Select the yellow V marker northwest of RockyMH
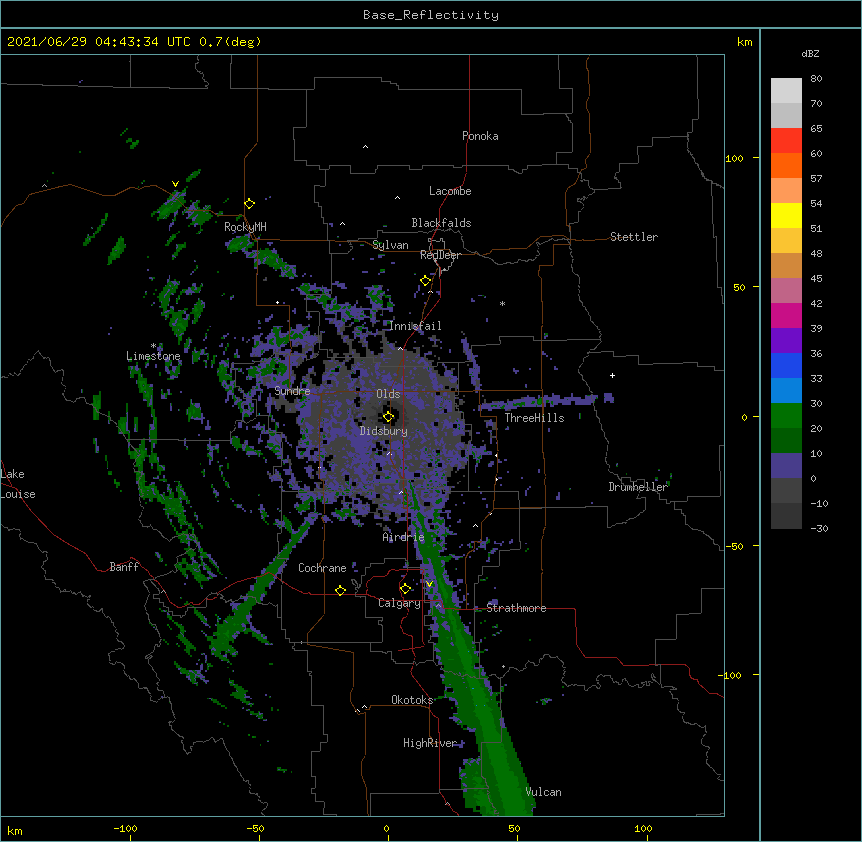 coord(175,184)
